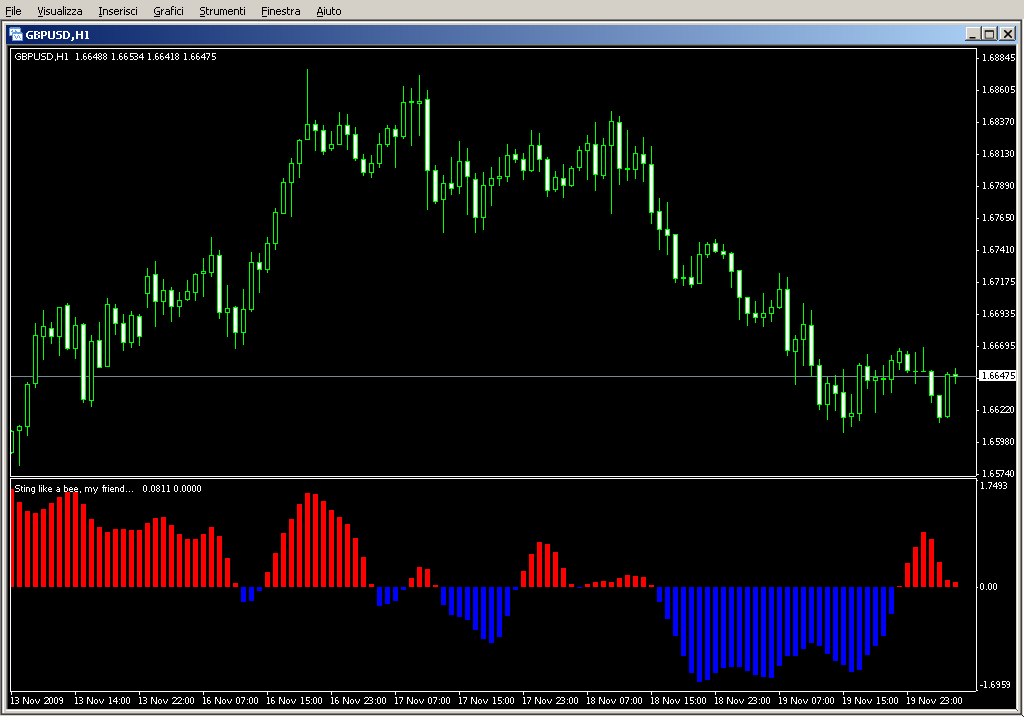
Task: Click the indicator scale value 1.7493
Action: tap(993, 485)
